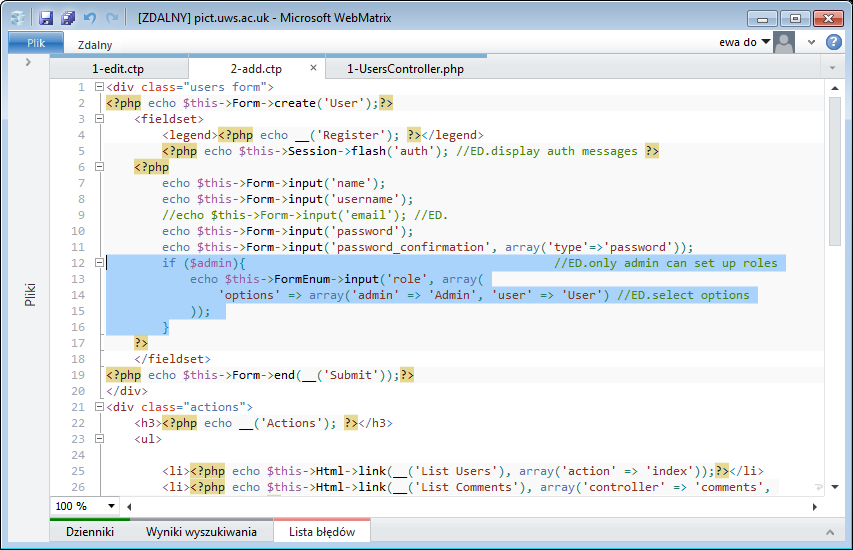Expand the Pliki side panel arrow
Viewport: 853px width, 550px height.
pyautogui.click(x=28, y=62)
